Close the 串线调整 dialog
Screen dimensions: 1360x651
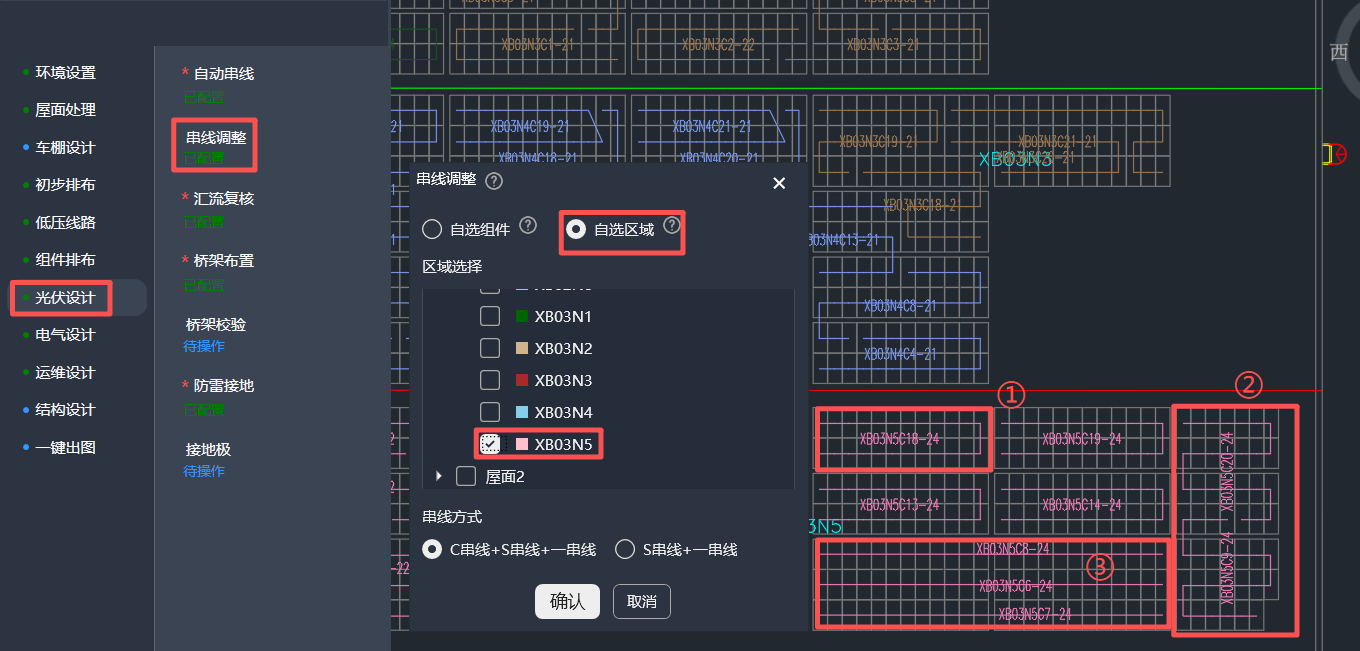coord(779,183)
